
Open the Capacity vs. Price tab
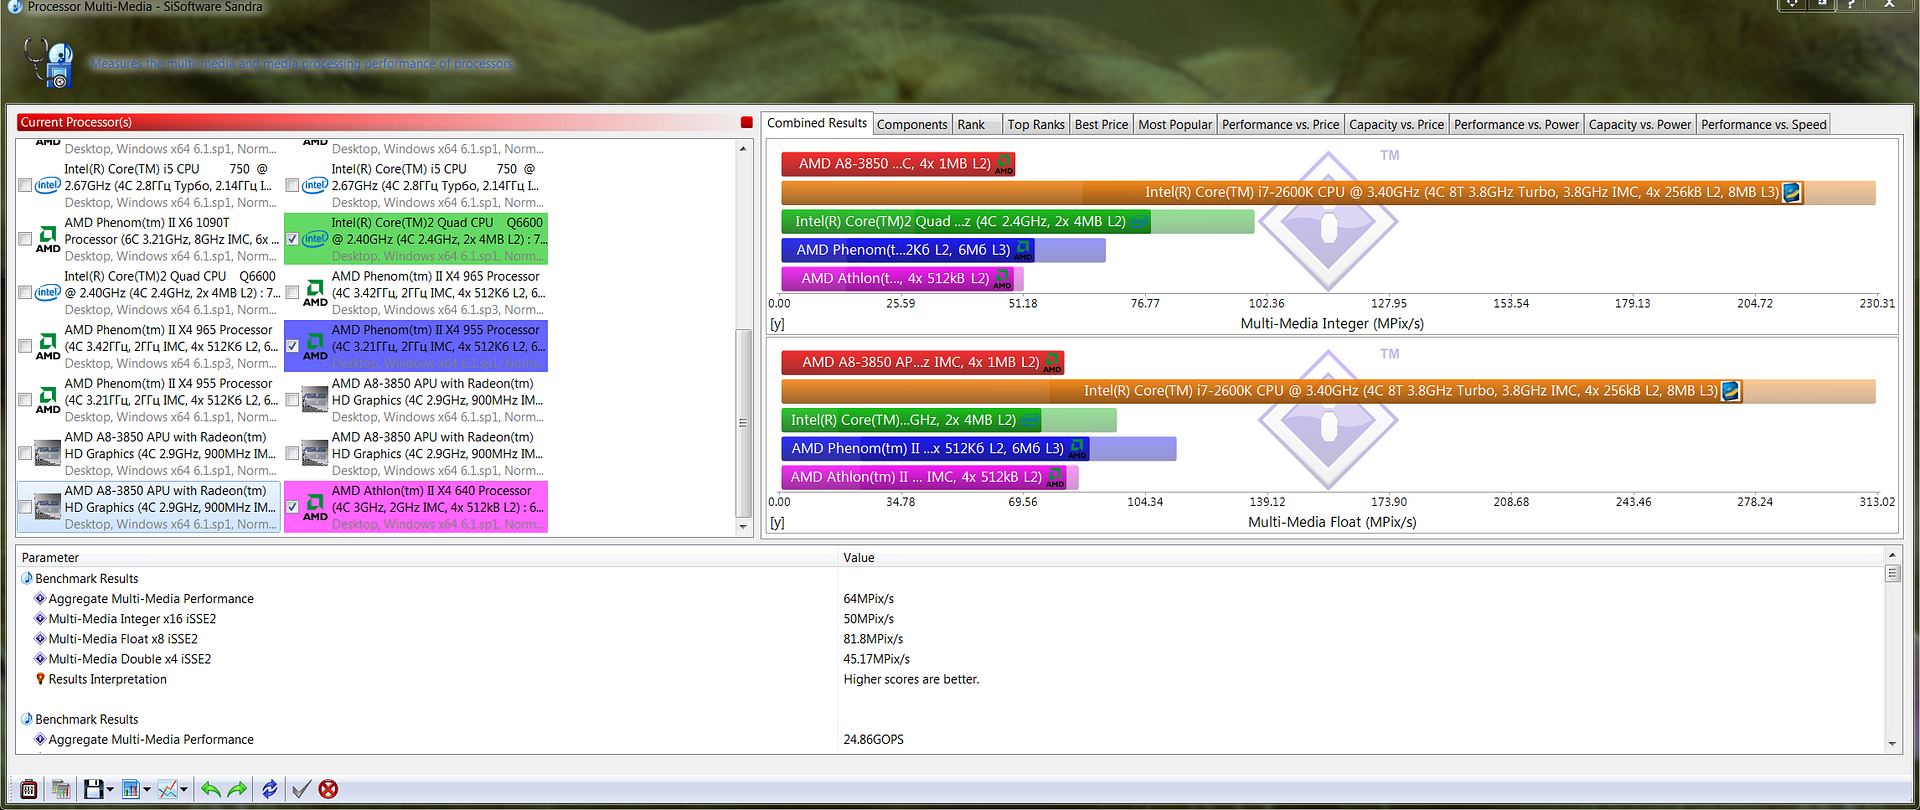pos(1396,124)
